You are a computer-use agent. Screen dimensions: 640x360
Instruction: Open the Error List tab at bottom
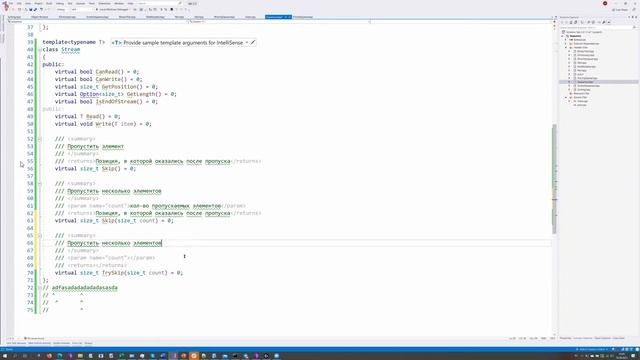coord(77,343)
